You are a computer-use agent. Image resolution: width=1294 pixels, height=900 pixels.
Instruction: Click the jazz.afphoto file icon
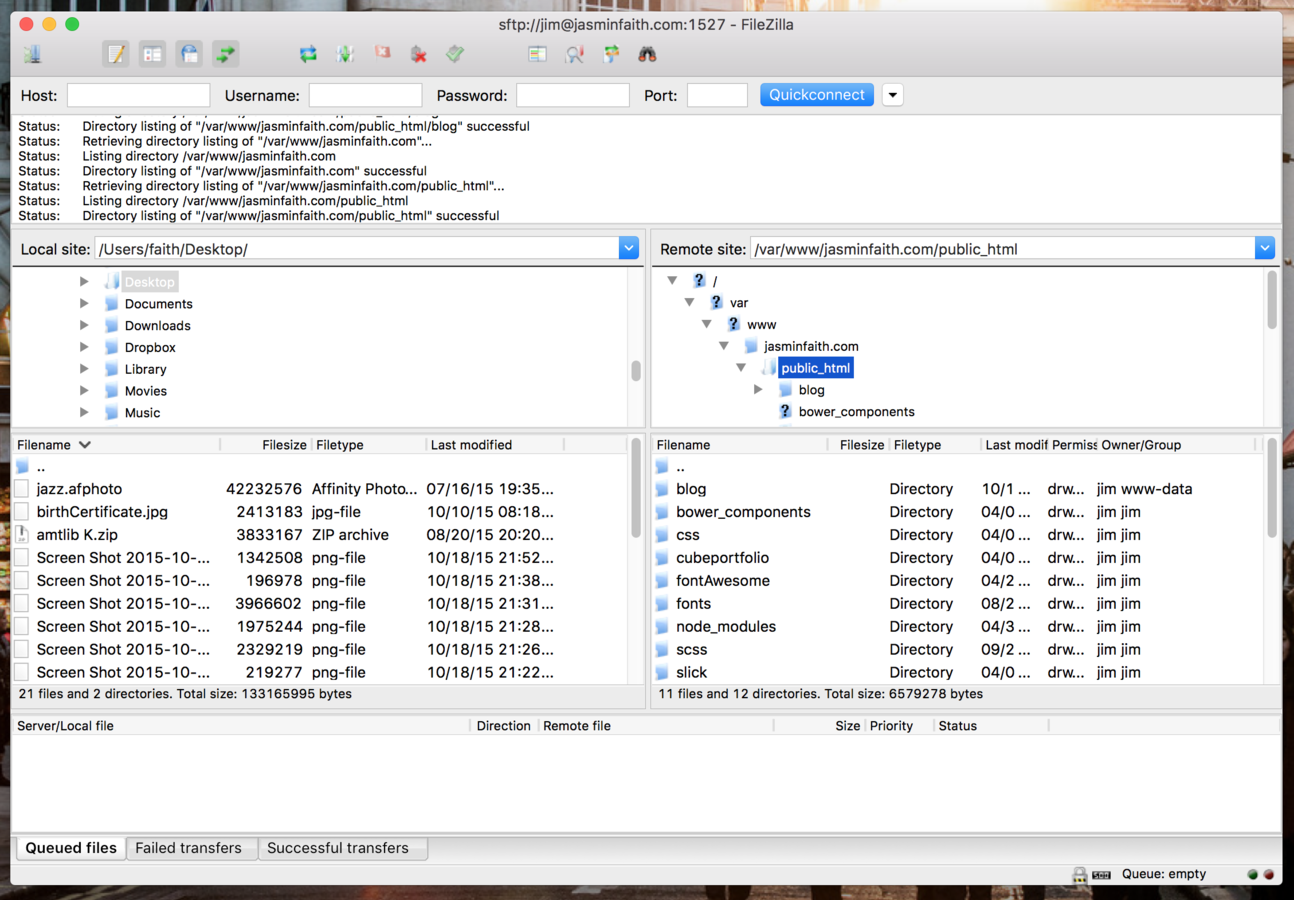[x=21, y=489]
